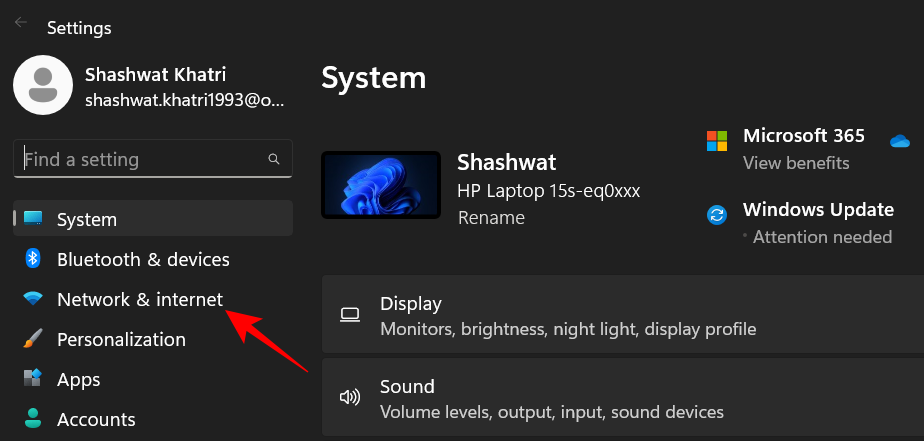Click the Microsoft 365 logo icon
The image size is (924, 441).
[717, 141]
